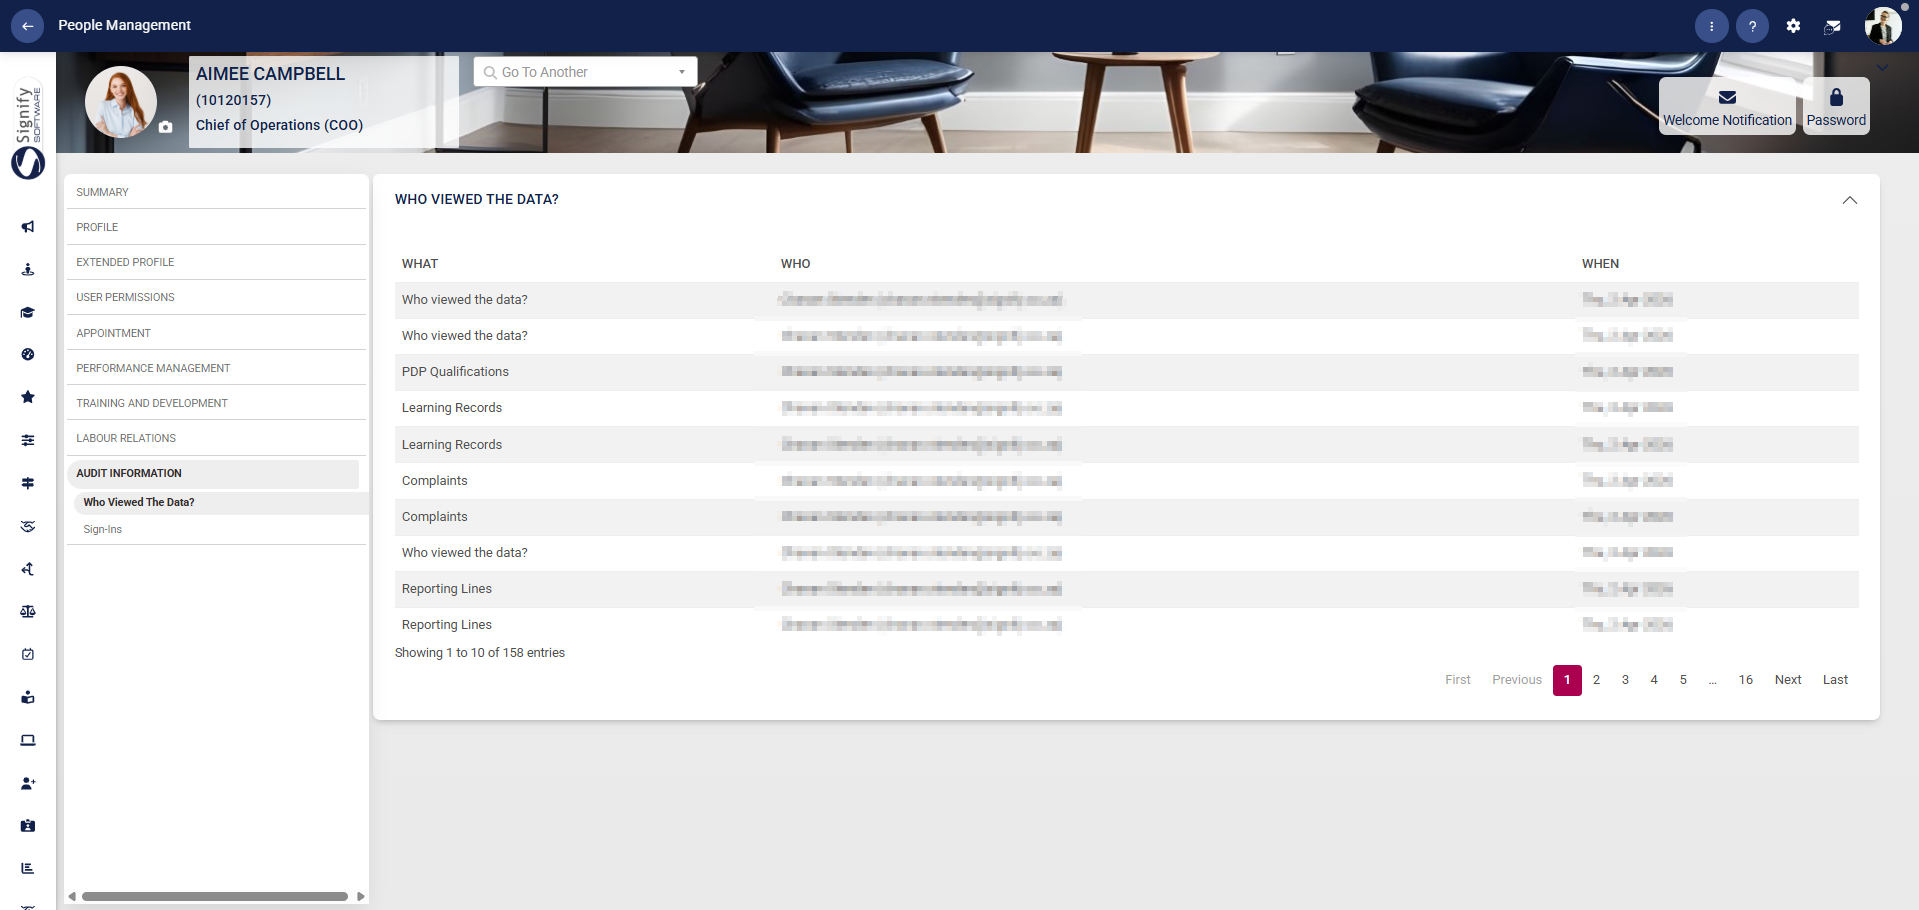Click the Welcome Notification button
1919x910 pixels.
(1726, 106)
